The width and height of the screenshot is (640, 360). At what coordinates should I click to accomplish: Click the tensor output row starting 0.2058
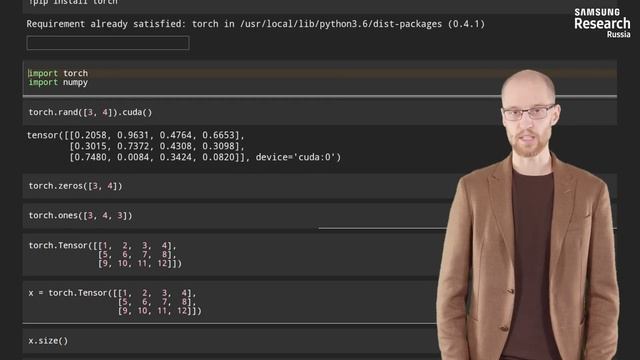coord(136,135)
